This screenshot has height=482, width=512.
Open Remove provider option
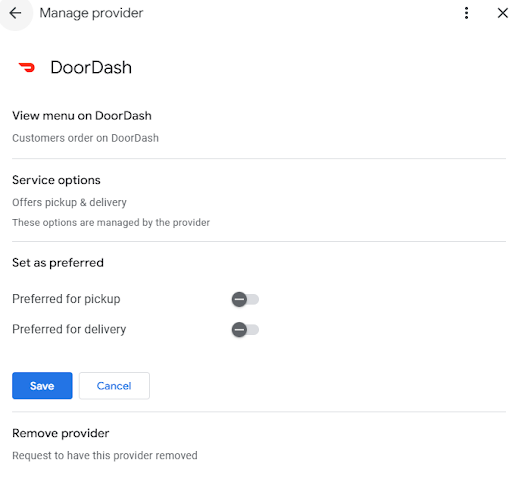[x=61, y=433]
